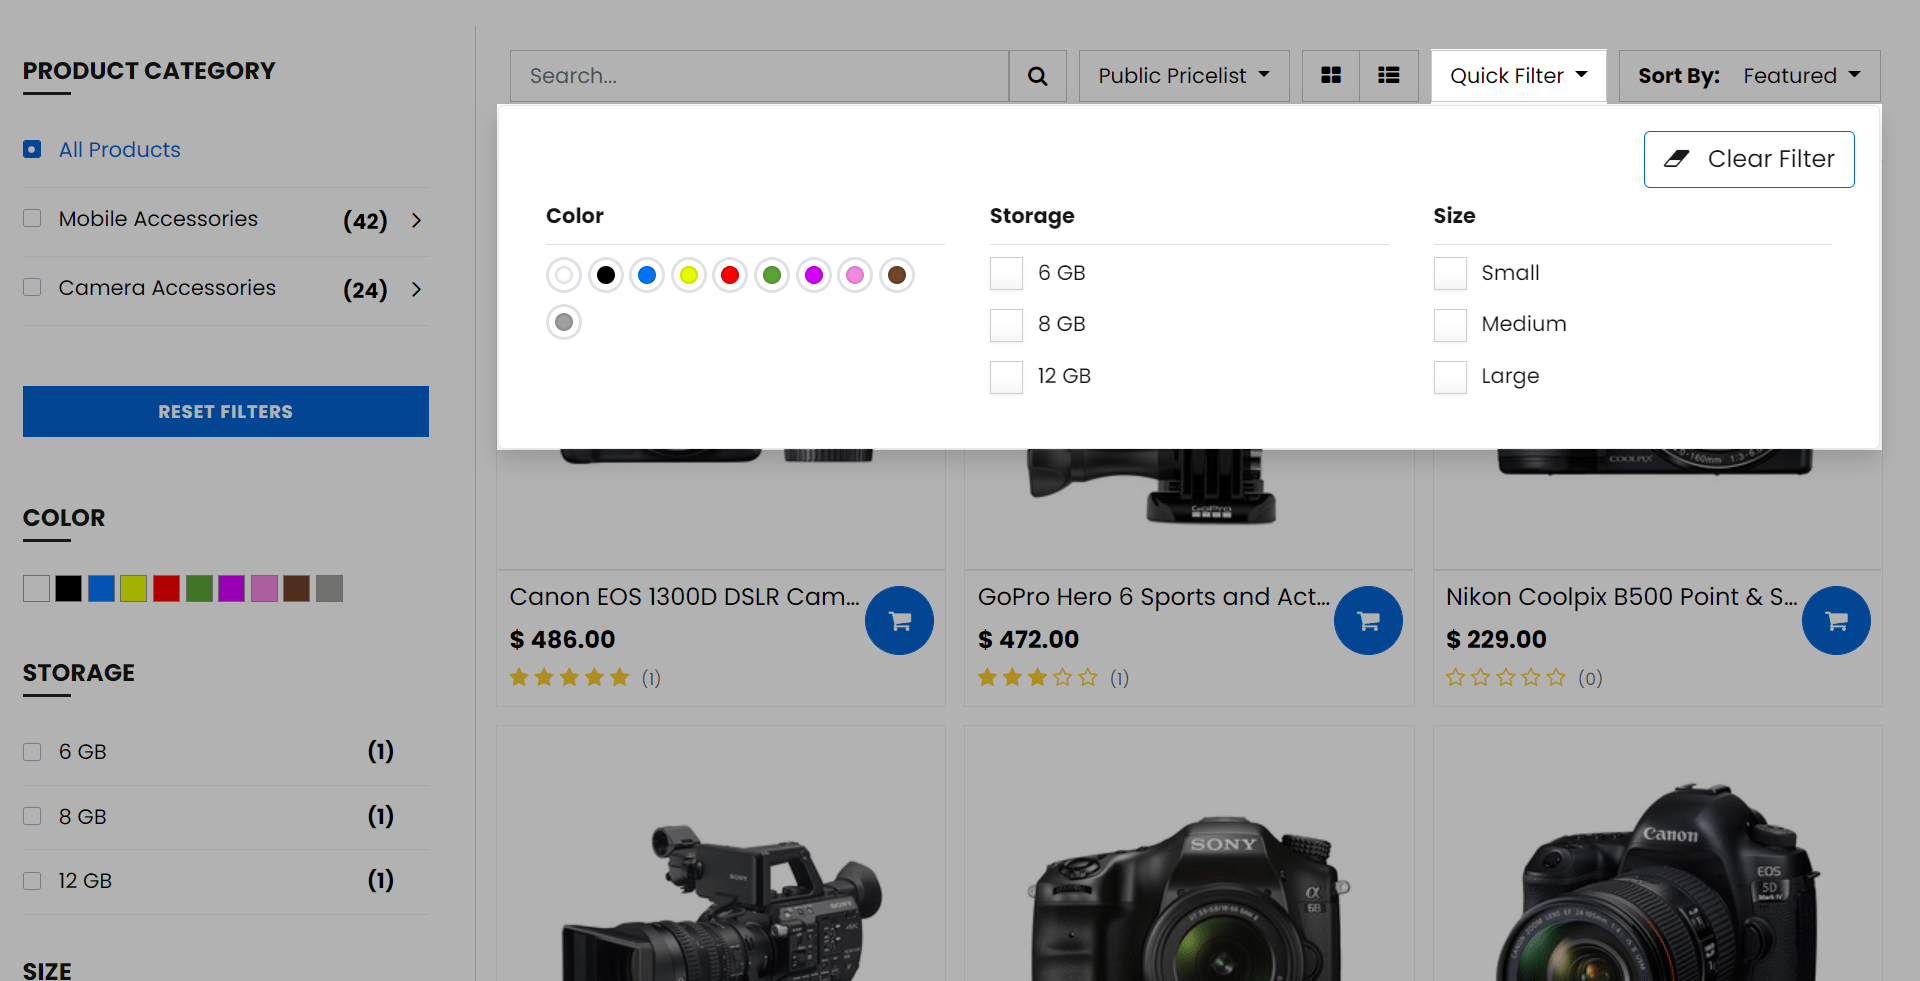The width and height of the screenshot is (1920, 981).
Task: Expand Camera Accessories subcategories chevron
Action: pos(417,289)
